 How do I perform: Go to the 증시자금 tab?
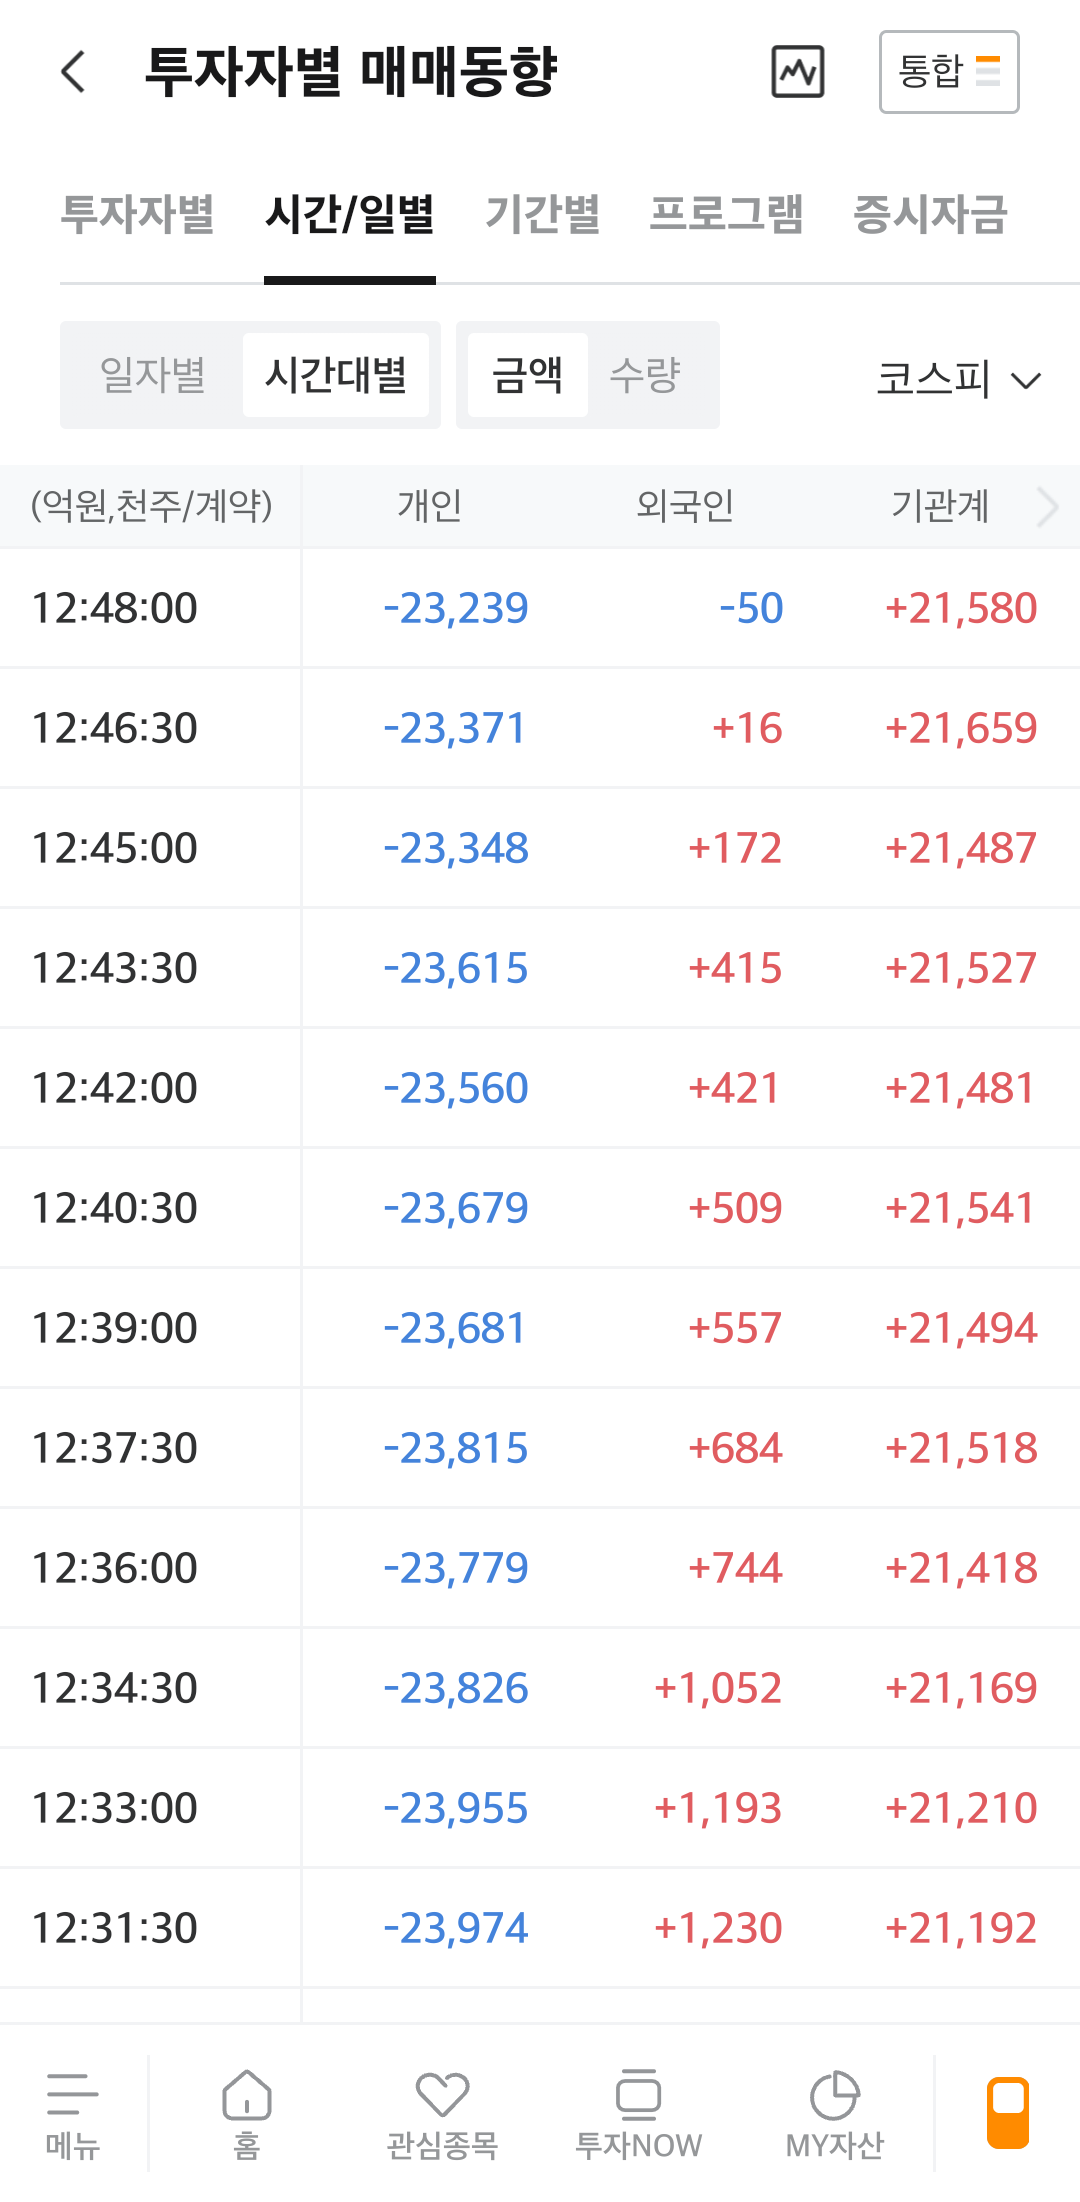point(929,214)
